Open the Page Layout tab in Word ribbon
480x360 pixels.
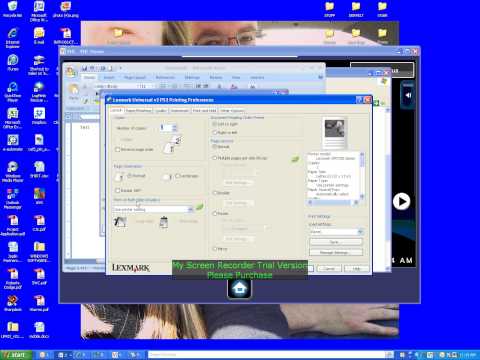[x=135, y=77]
